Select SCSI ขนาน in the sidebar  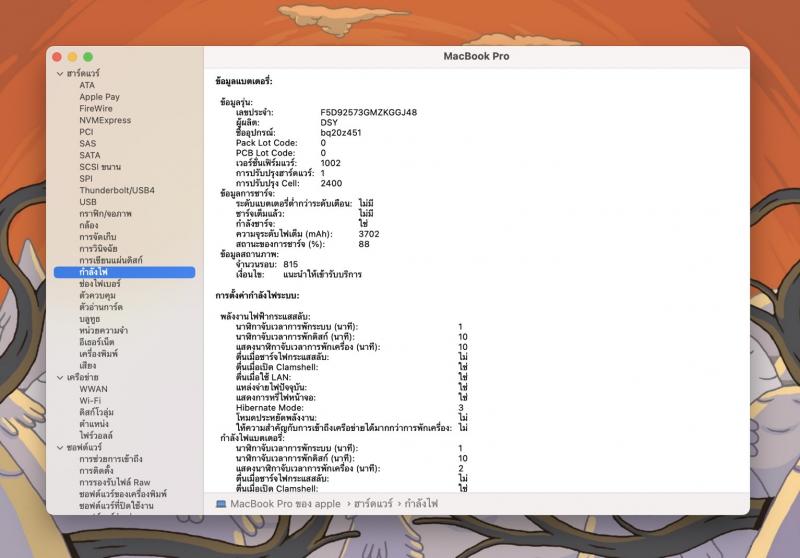99,167
